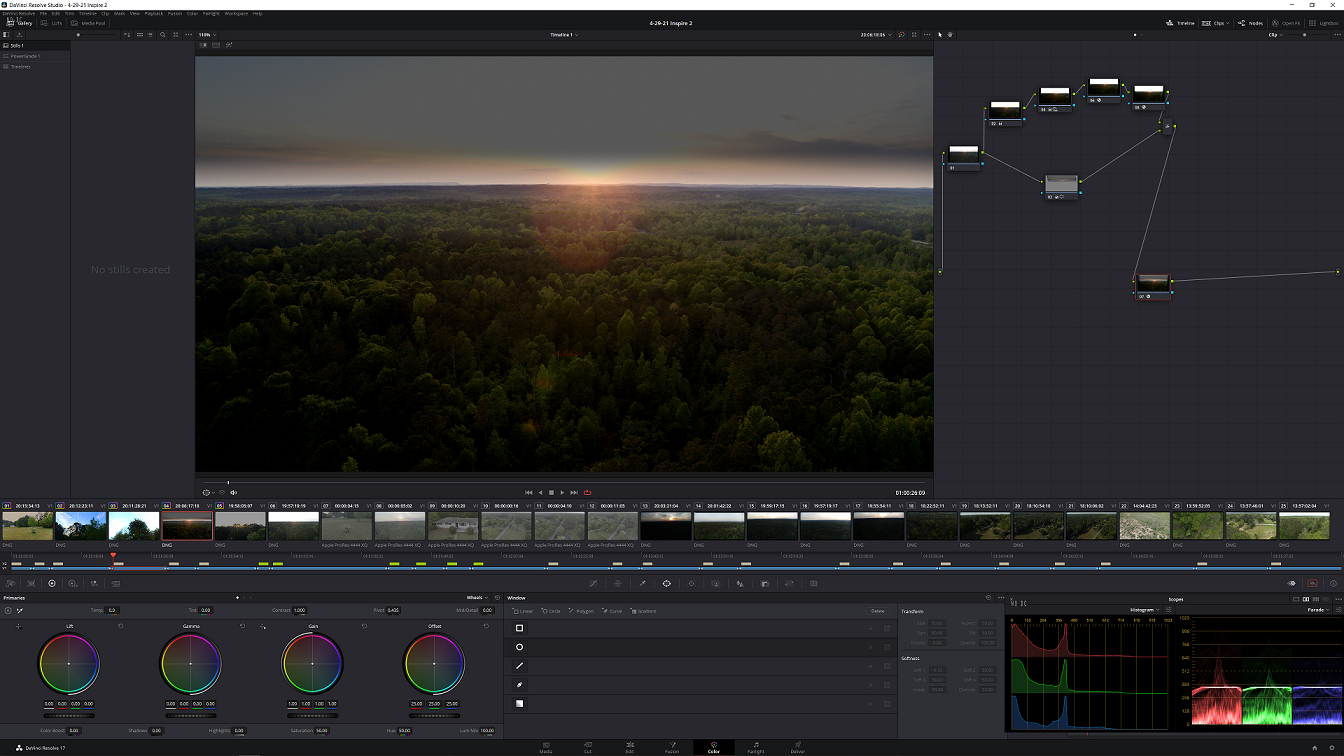
Task: Open the node editor Clip mode dropdown
Action: pos(1275,35)
